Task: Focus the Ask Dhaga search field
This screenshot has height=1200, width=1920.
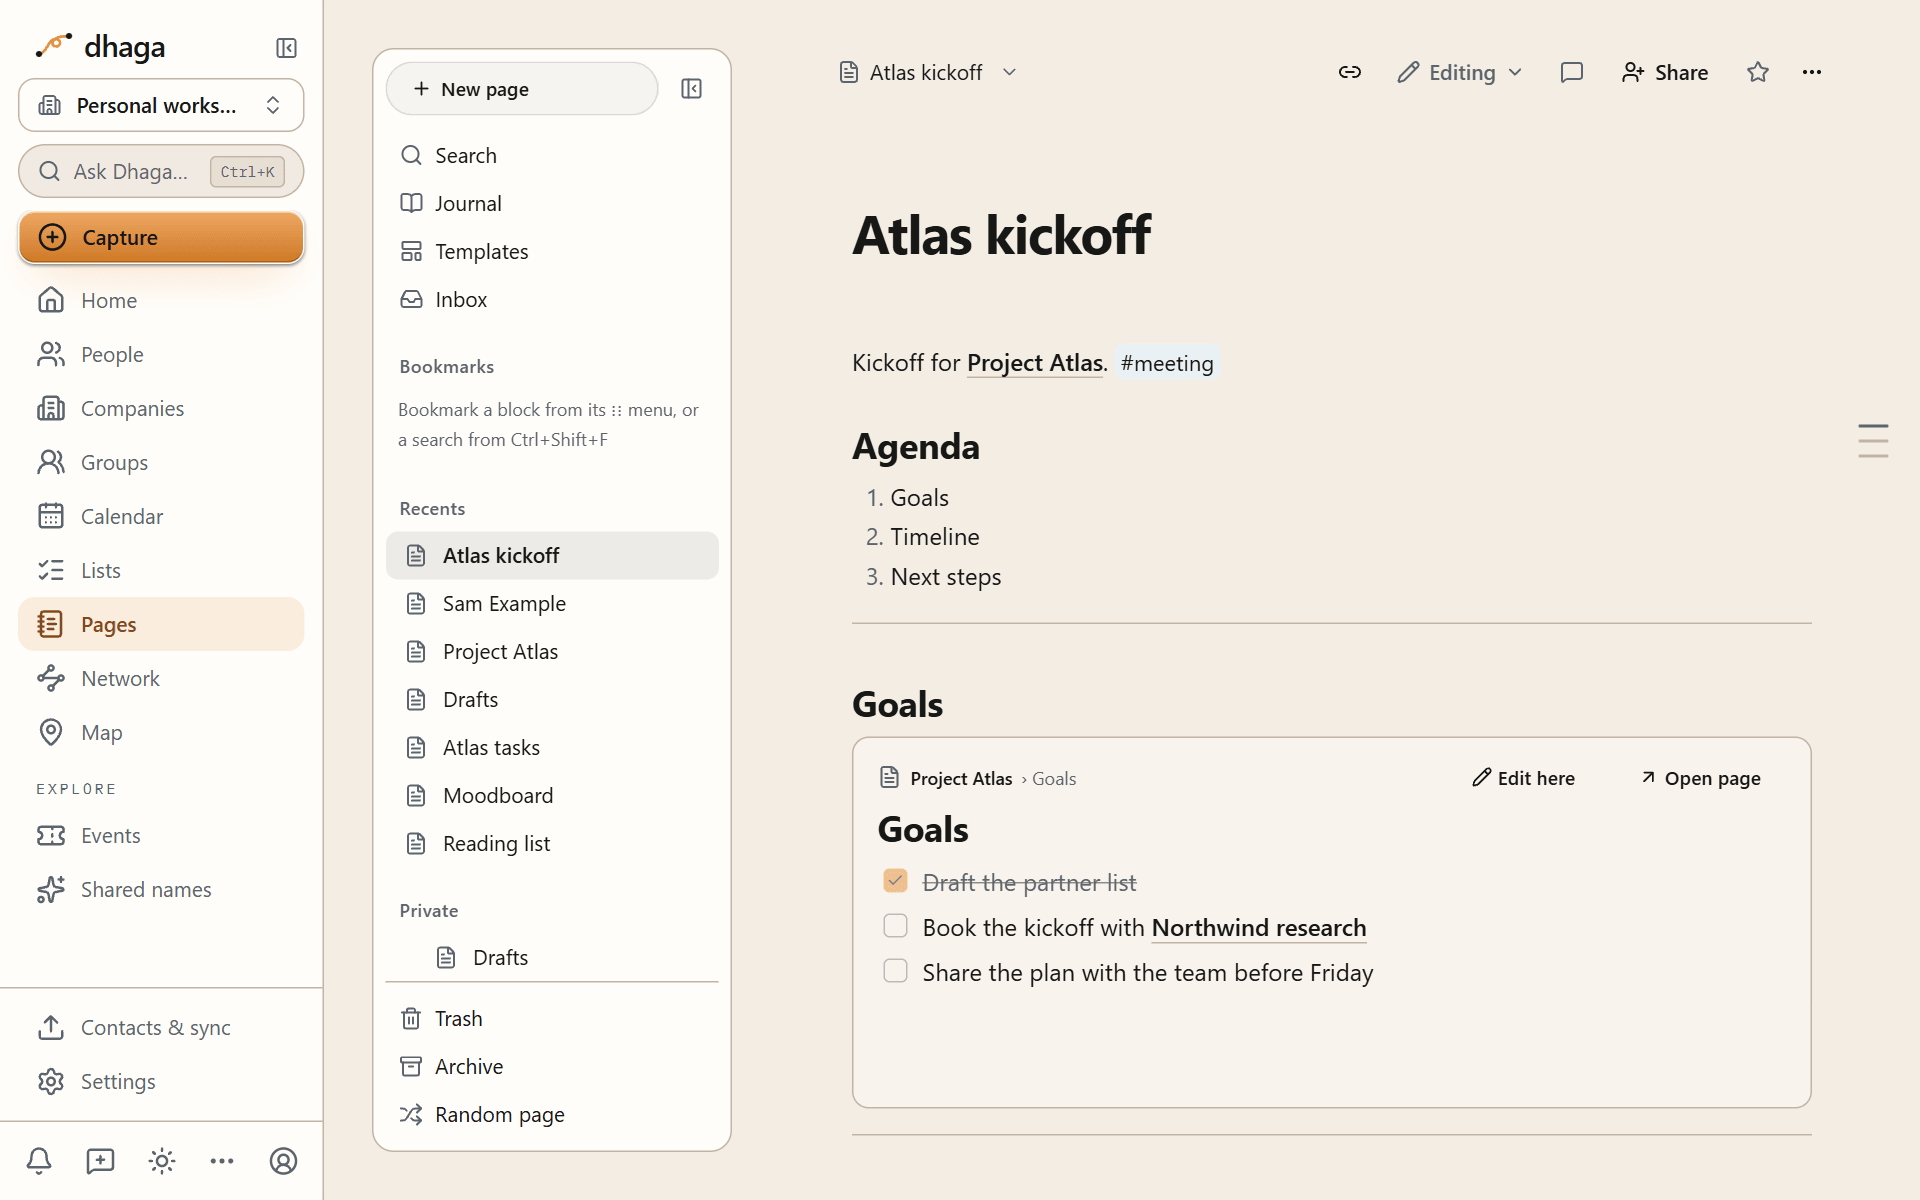Action: (x=161, y=171)
